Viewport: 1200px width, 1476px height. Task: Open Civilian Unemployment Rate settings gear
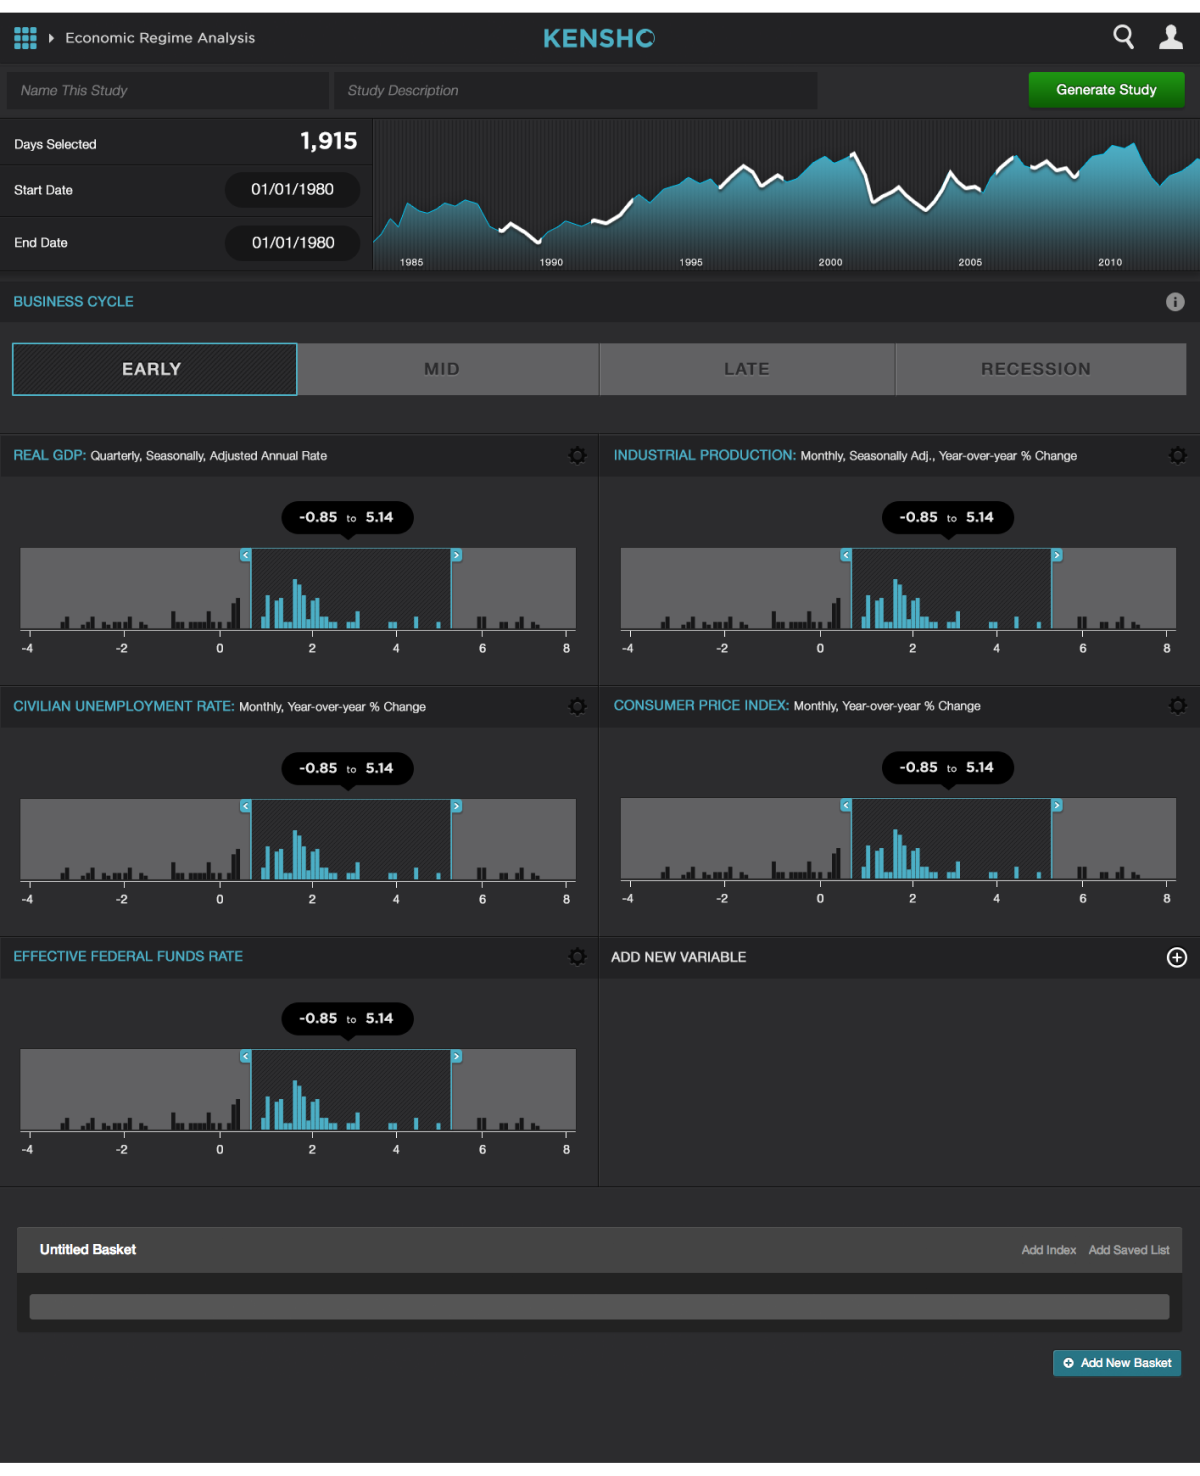pyautogui.click(x=577, y=706)
